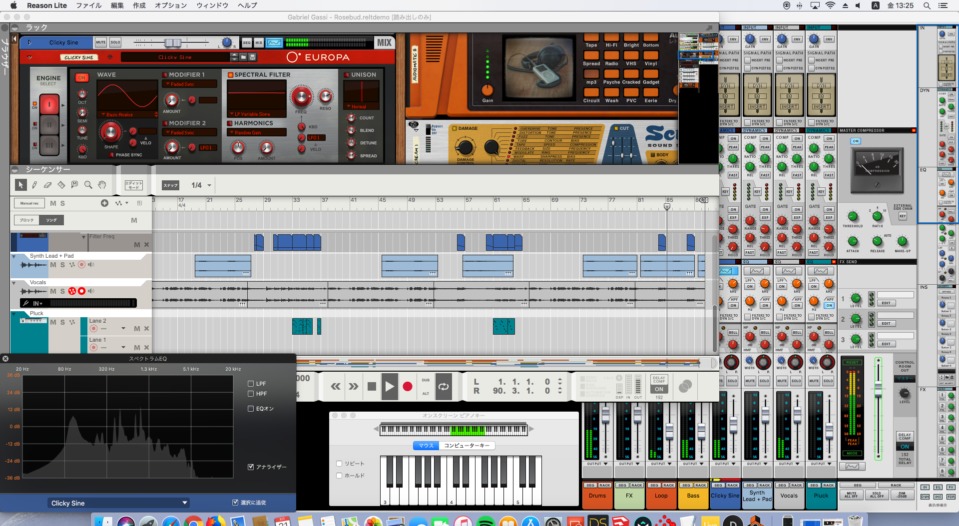This screenshot has width=959, height=526.
Task: Select the arrow selection tool in sequencer
Action: [x=20, y=185]
